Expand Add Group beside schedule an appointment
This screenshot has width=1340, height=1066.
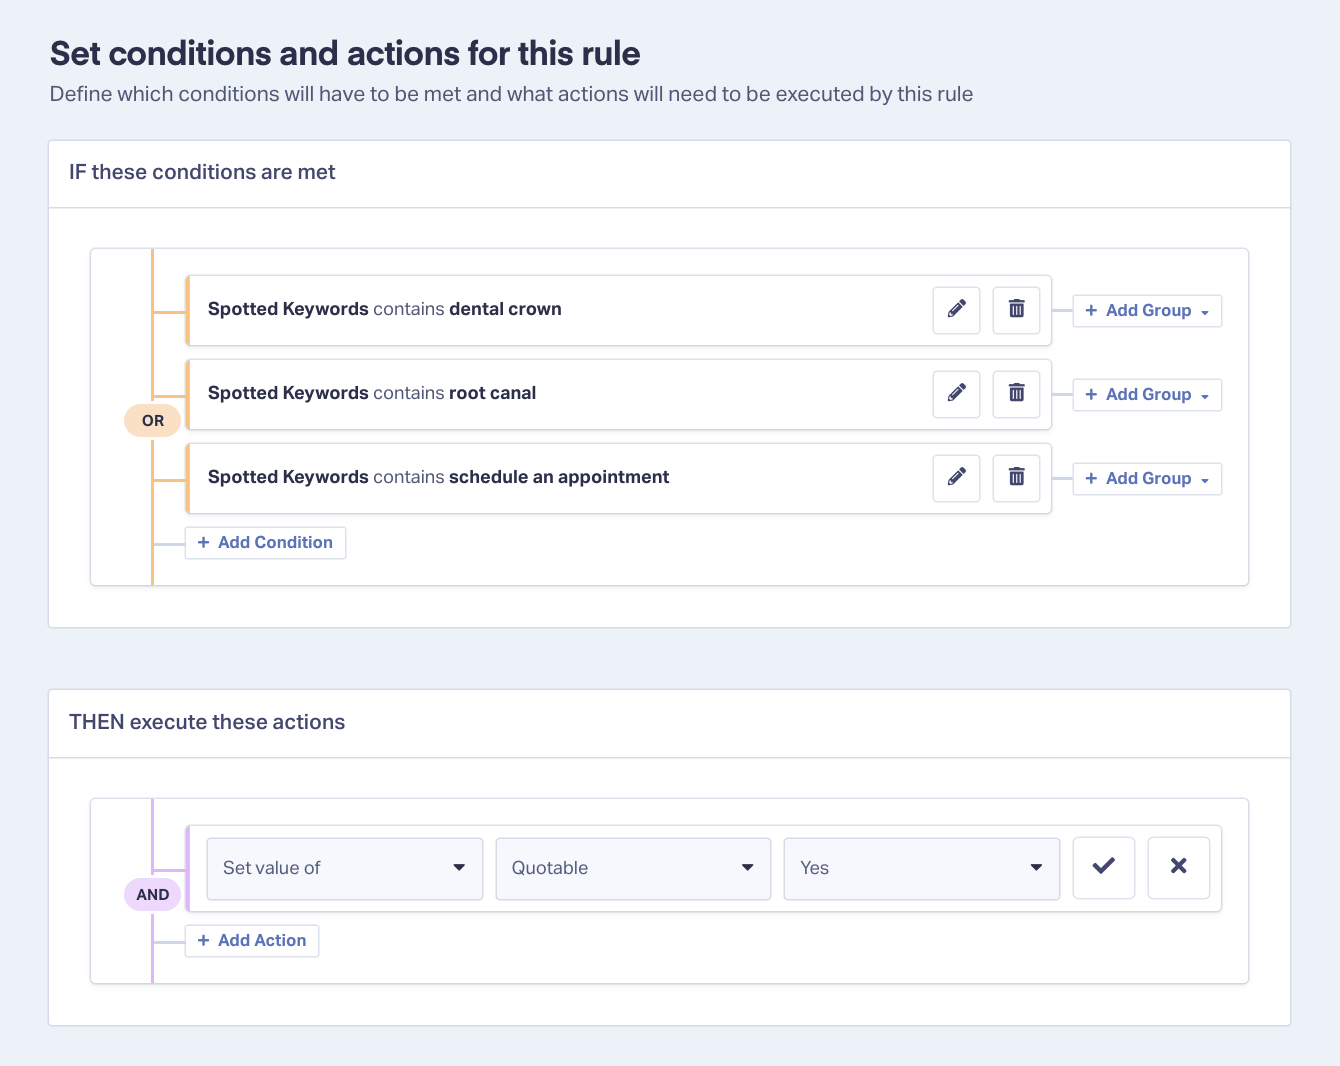click(1147, 479)
